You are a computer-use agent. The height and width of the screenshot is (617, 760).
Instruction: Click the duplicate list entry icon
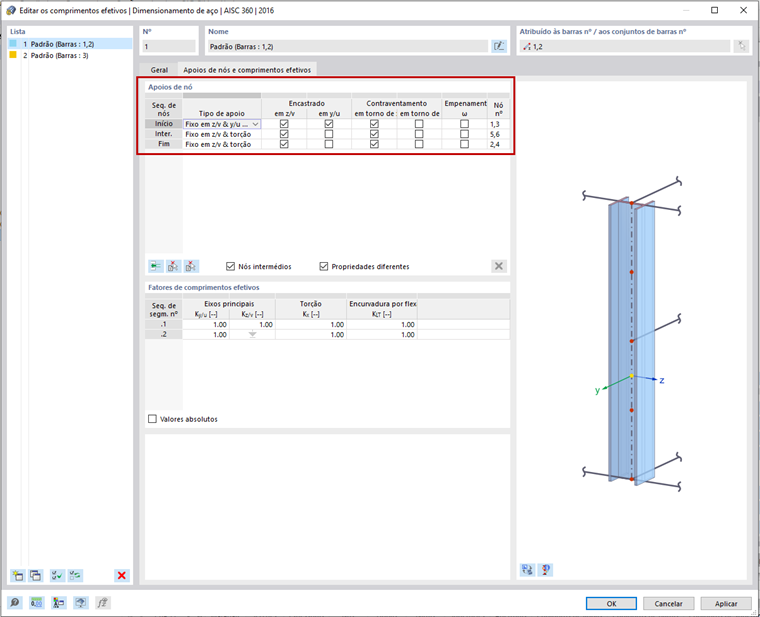(35, 575)
